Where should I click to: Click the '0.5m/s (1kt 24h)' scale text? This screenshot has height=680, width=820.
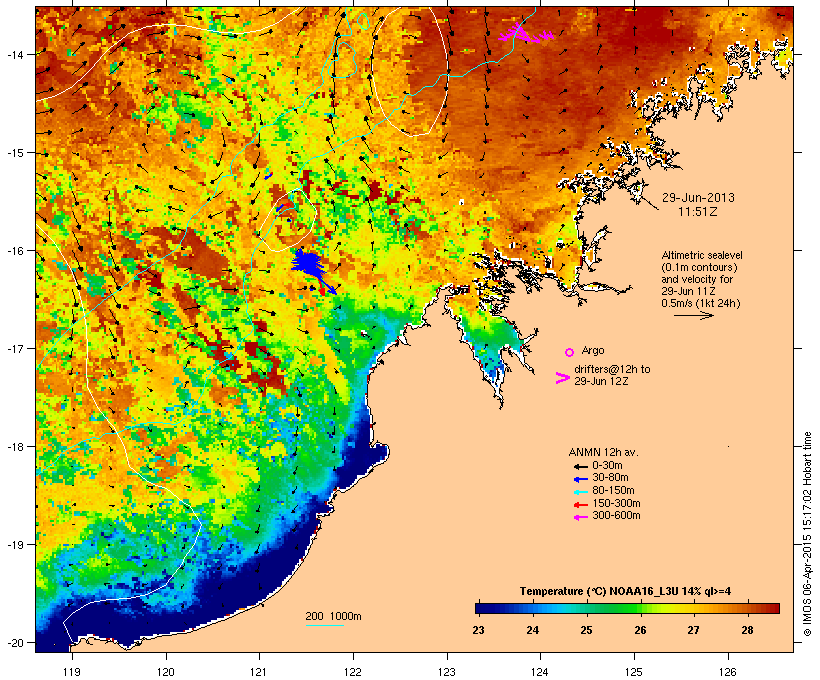[x=701, y=303]
